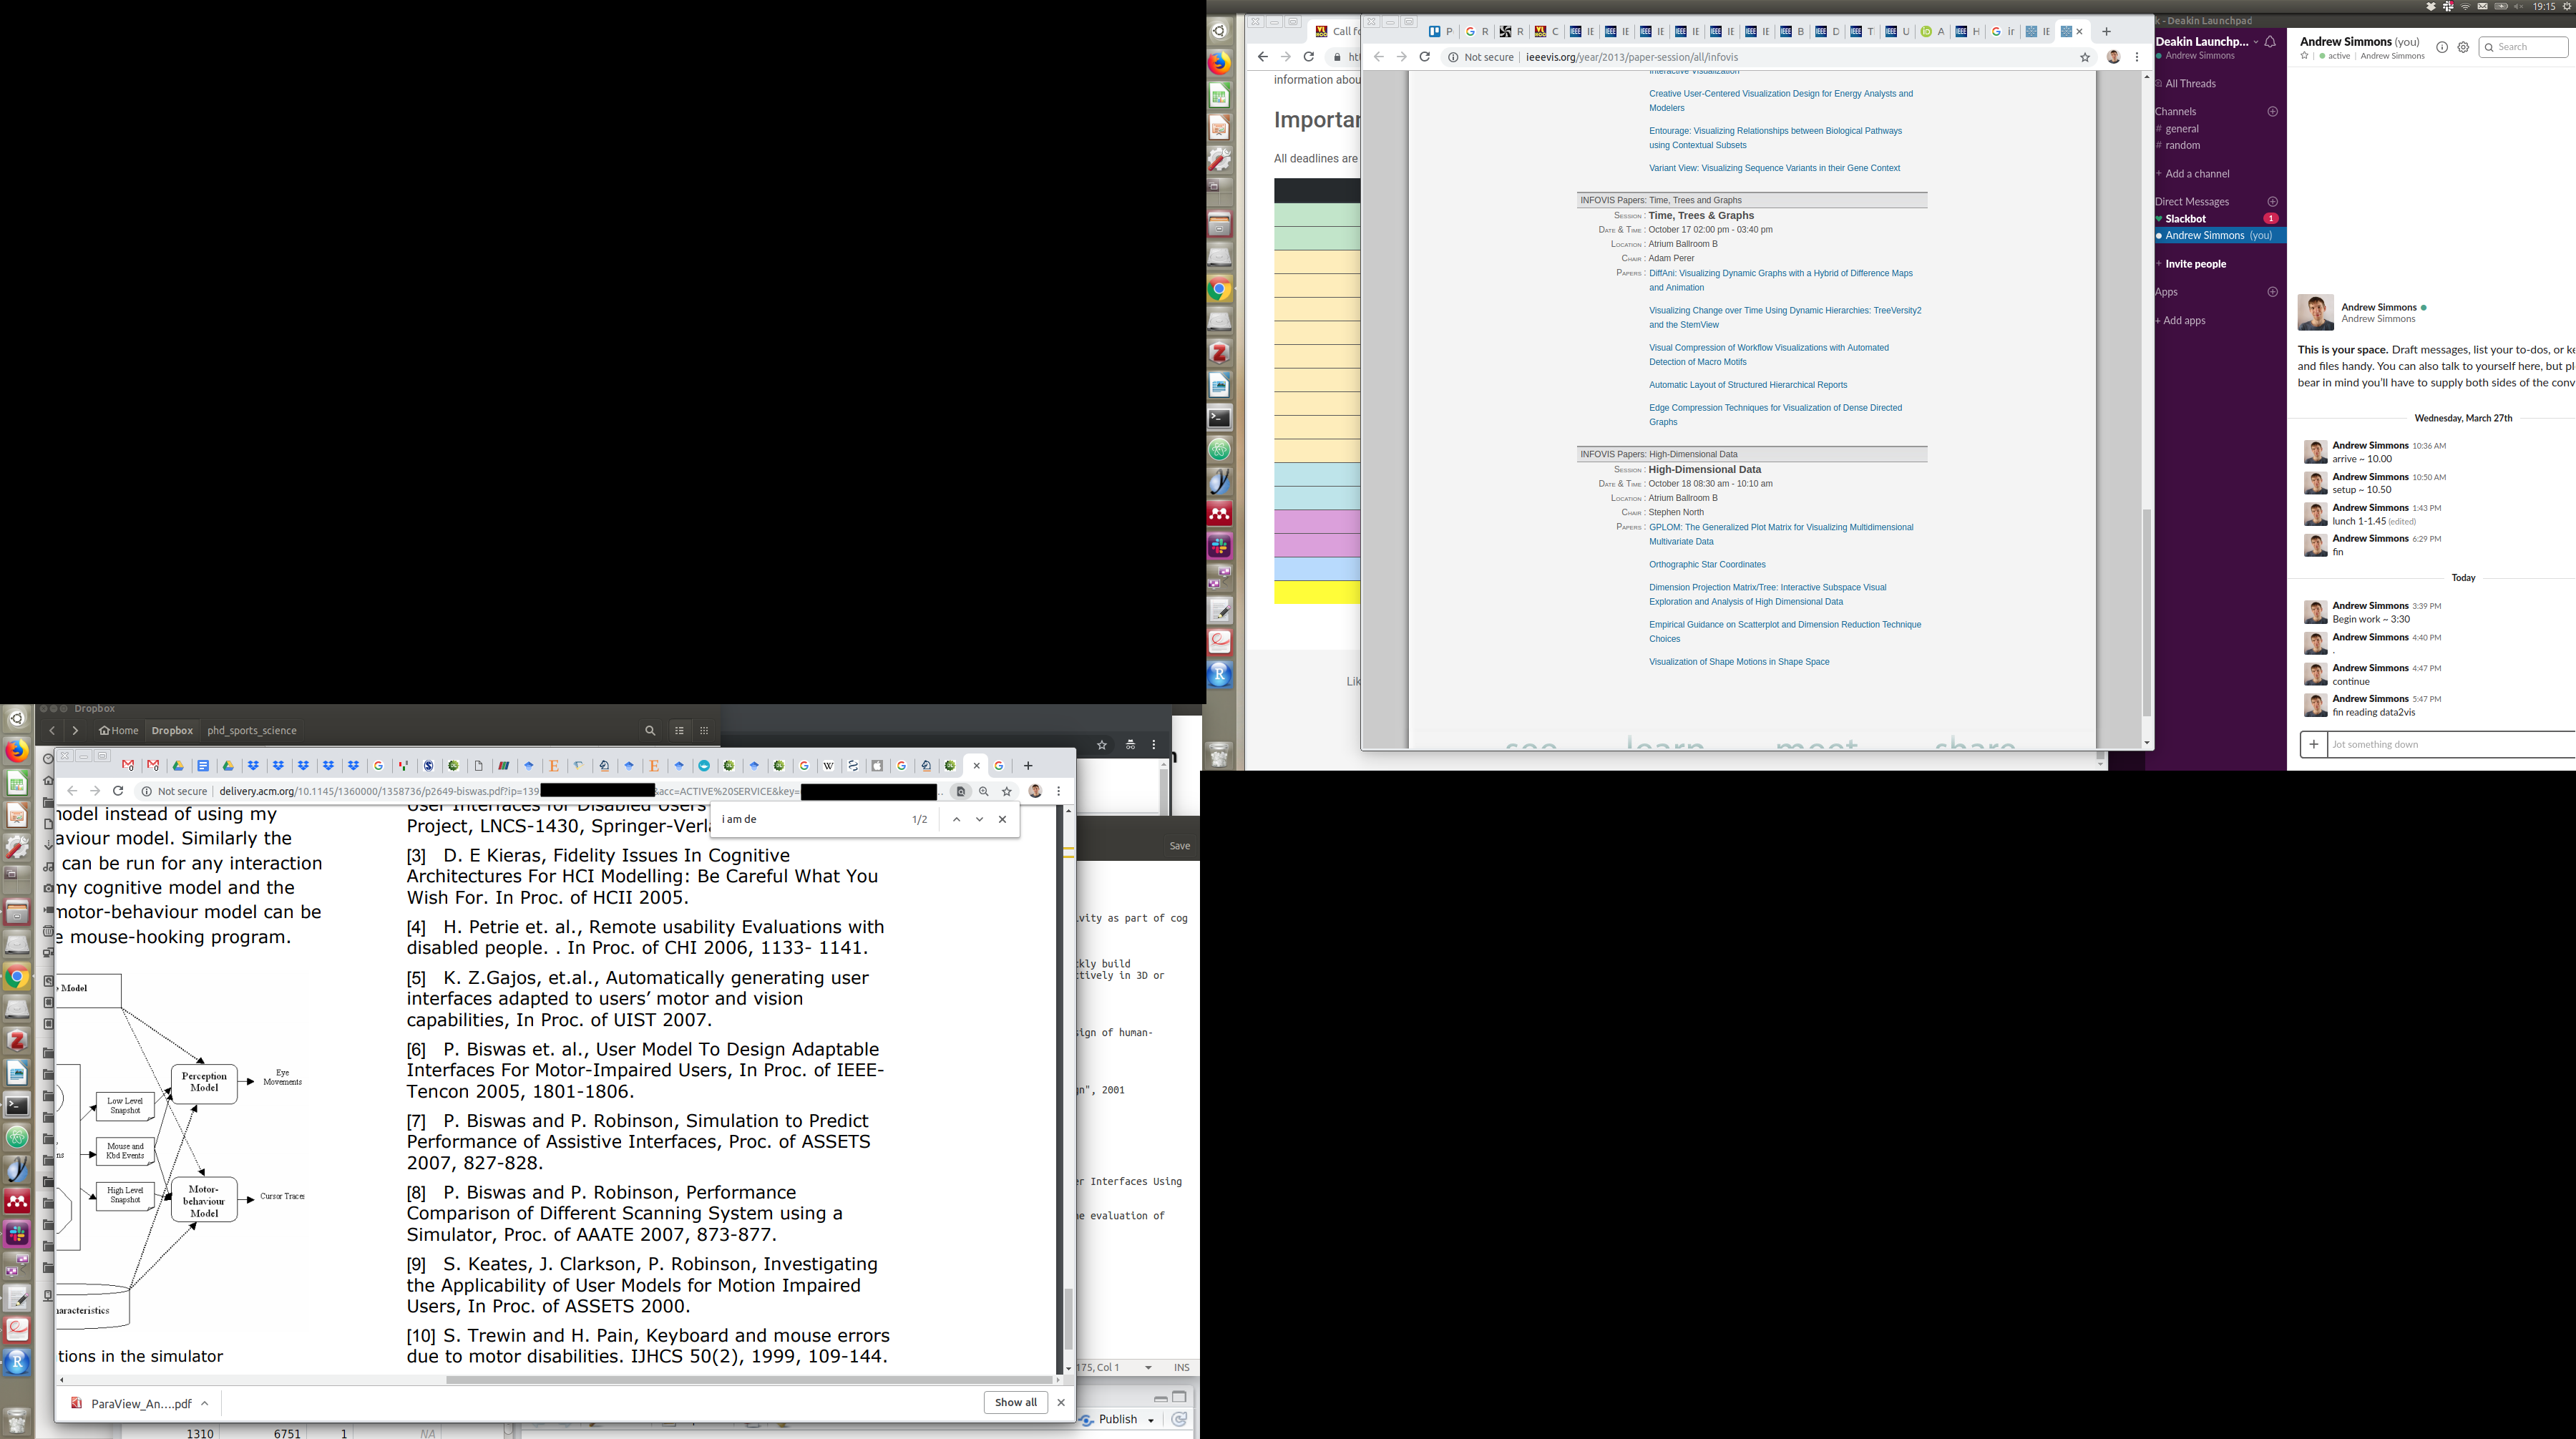This screenshot has width=2576, height=1439.
Task: Show conversation details info icon
Action: tap(2442, 47)
